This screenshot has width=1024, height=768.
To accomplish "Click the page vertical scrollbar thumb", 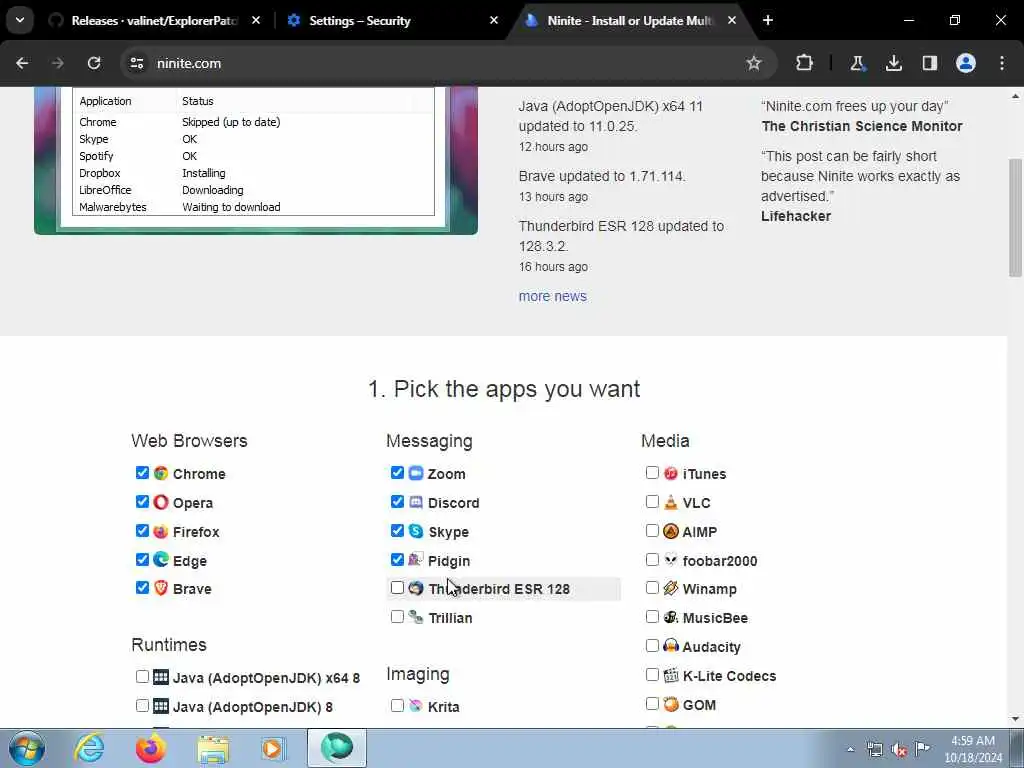I will point(1015,217).
